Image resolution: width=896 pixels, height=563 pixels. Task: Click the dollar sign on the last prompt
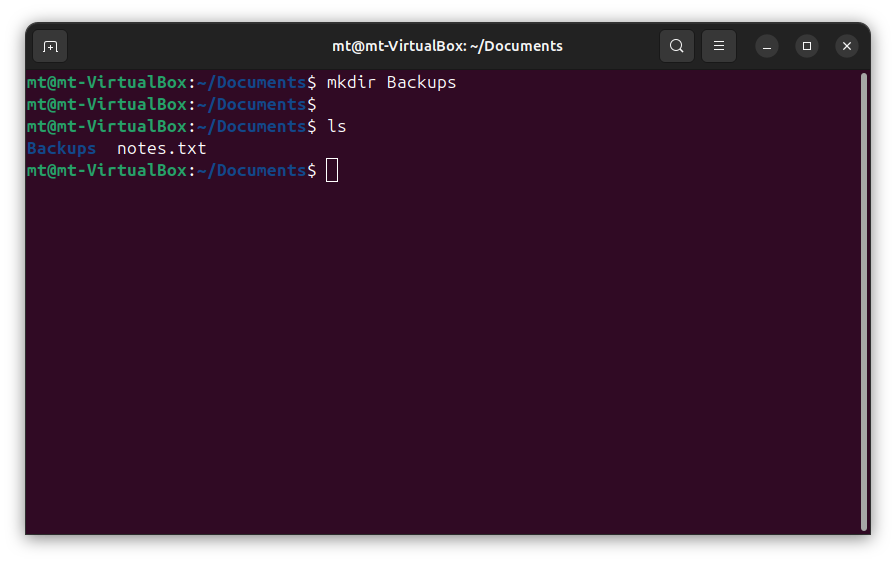(x=311, y=170)
